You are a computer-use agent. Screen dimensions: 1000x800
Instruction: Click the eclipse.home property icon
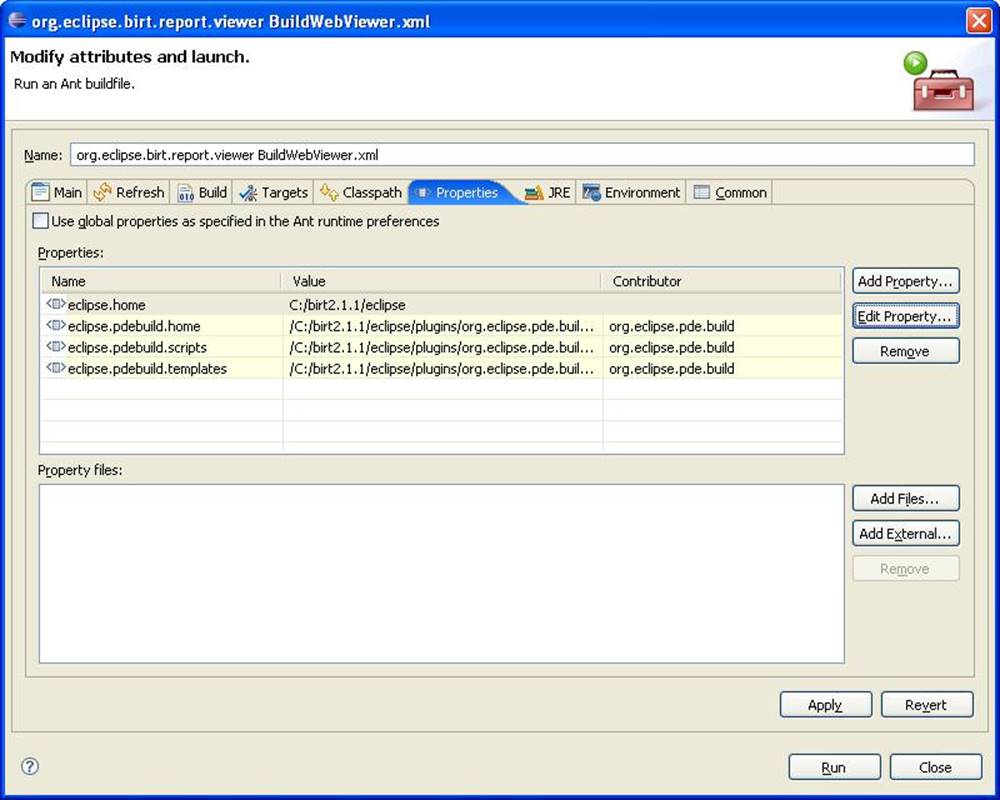[56, 304]
